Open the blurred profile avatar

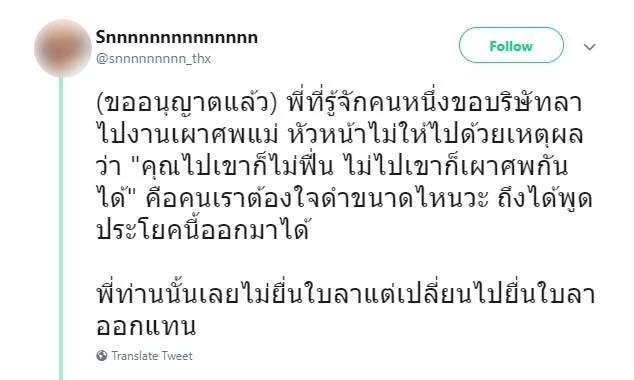pos(63,48)
